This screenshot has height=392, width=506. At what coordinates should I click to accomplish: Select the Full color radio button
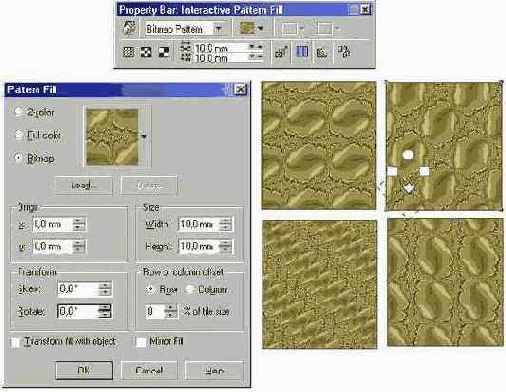pyautogui.click(x=19, y=135)
